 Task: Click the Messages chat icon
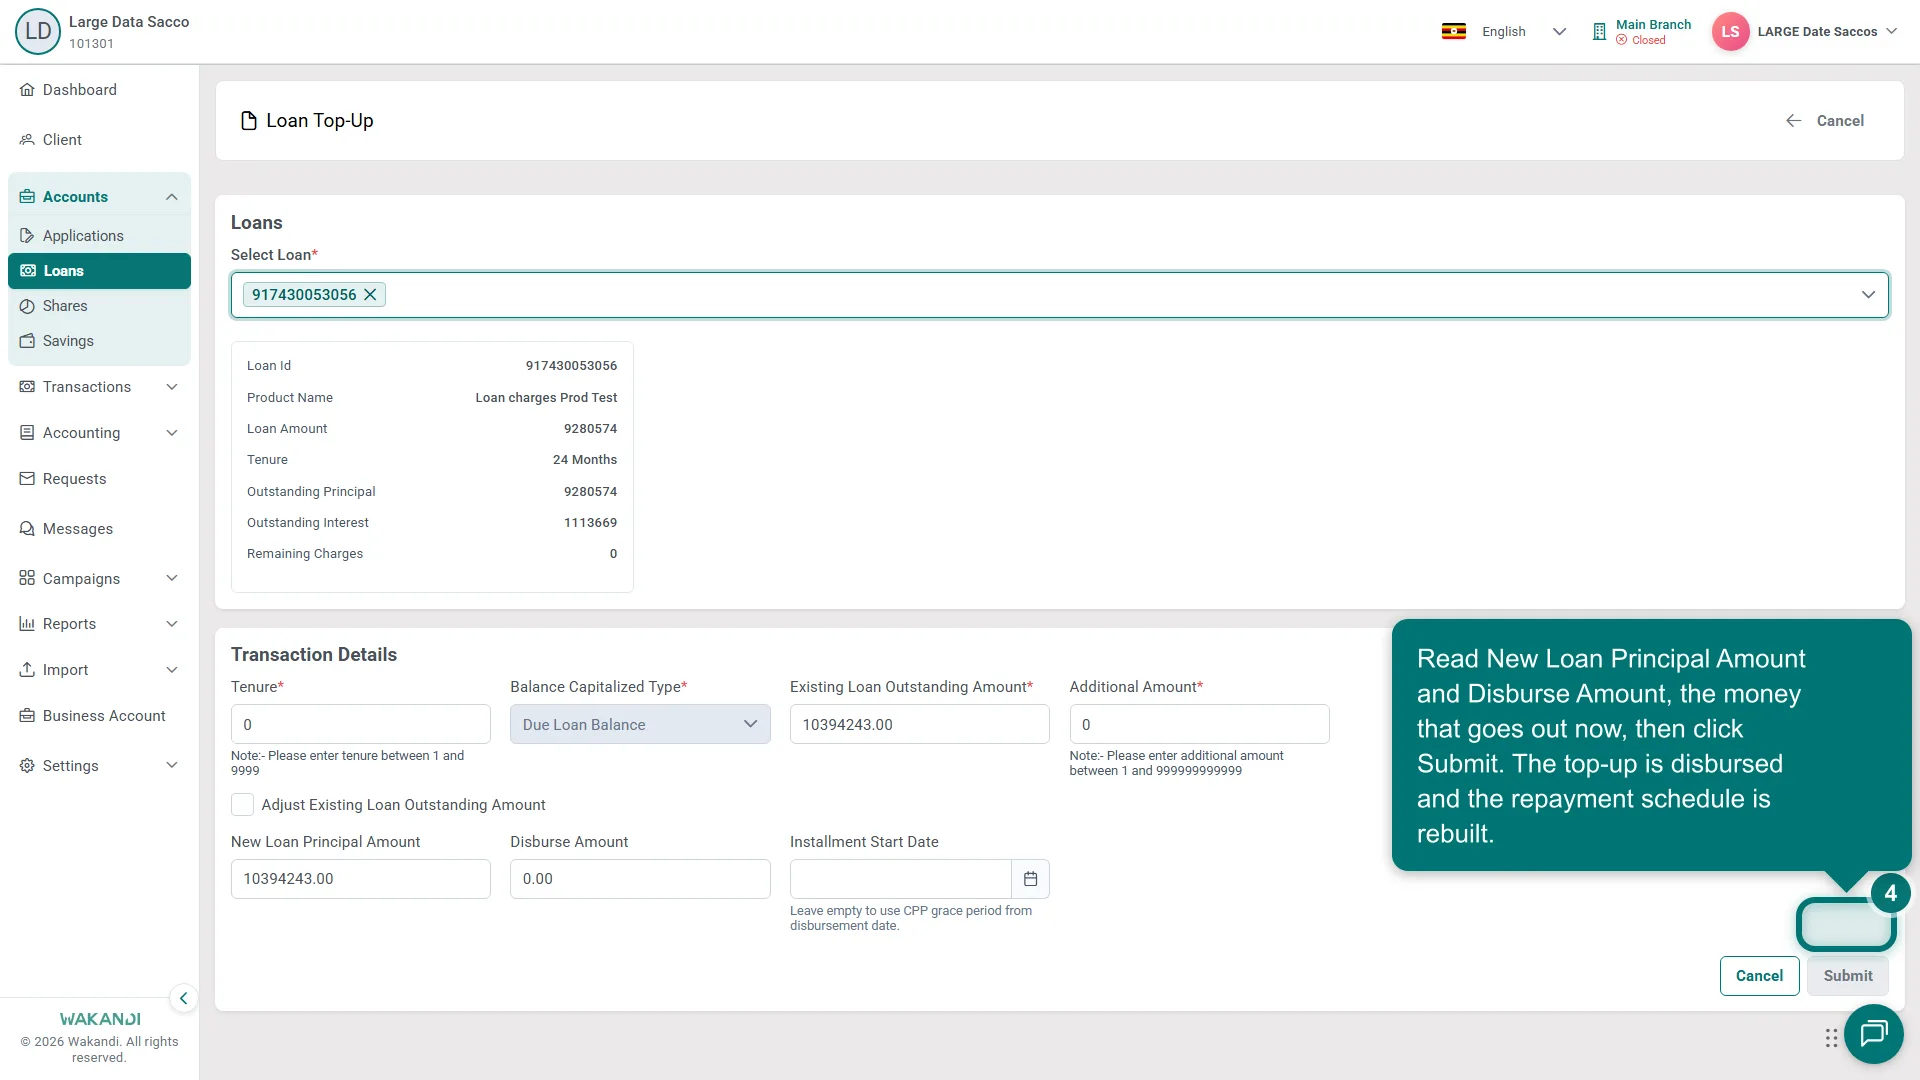[27, 529]
